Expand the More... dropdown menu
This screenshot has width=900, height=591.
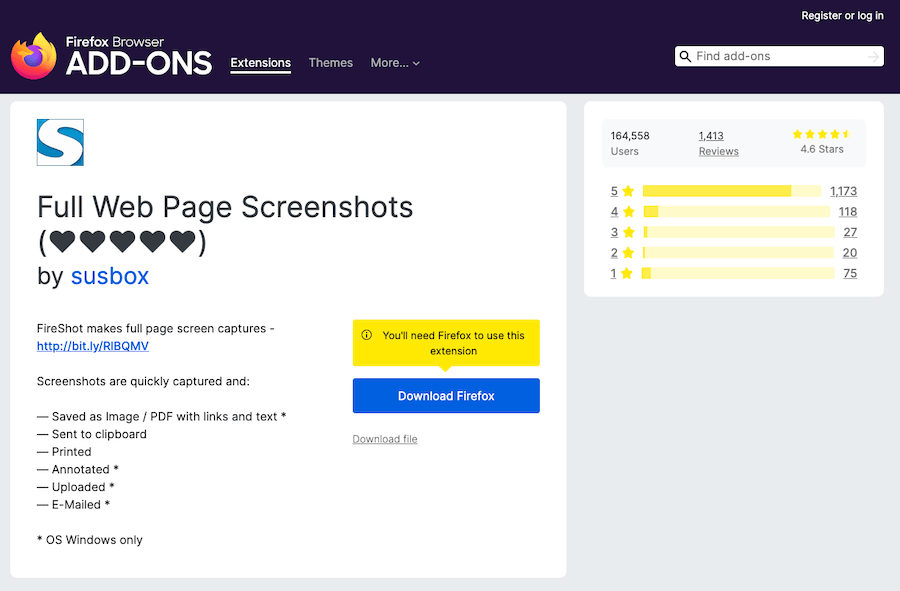click(395, 63)
